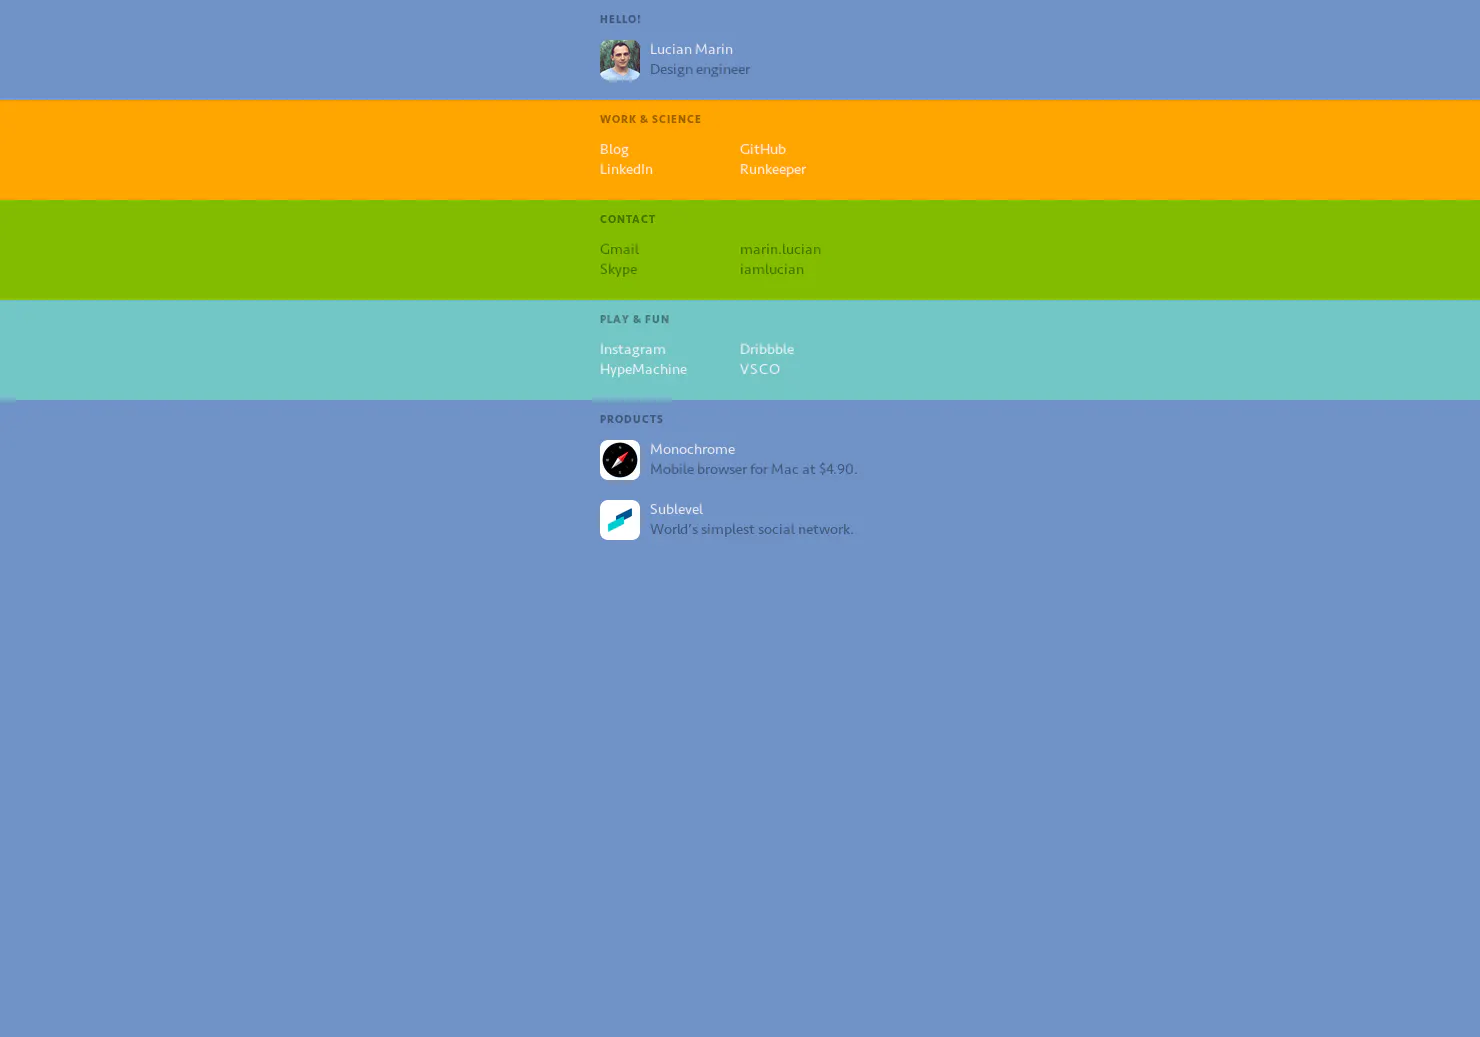
Task: Click the Gmail contact link
Action: coord(619,249)
